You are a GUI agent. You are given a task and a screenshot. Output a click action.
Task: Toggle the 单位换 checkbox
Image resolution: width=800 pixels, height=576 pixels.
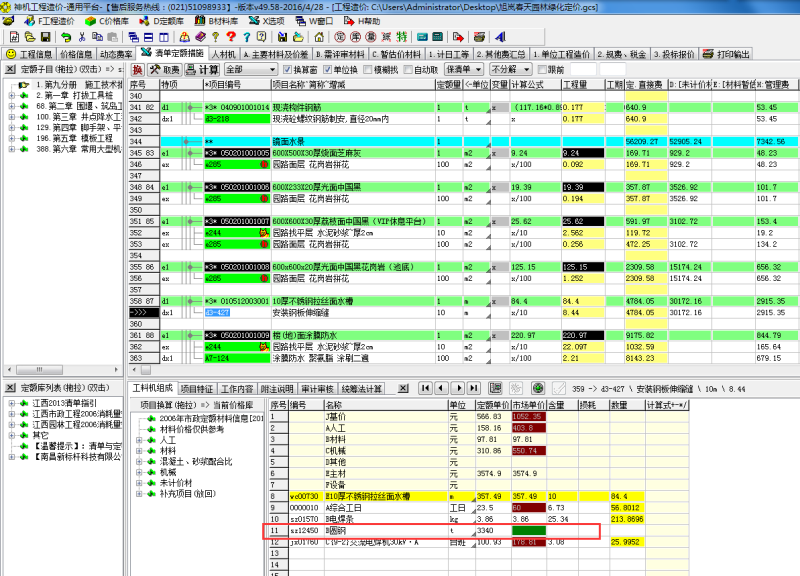327,70
